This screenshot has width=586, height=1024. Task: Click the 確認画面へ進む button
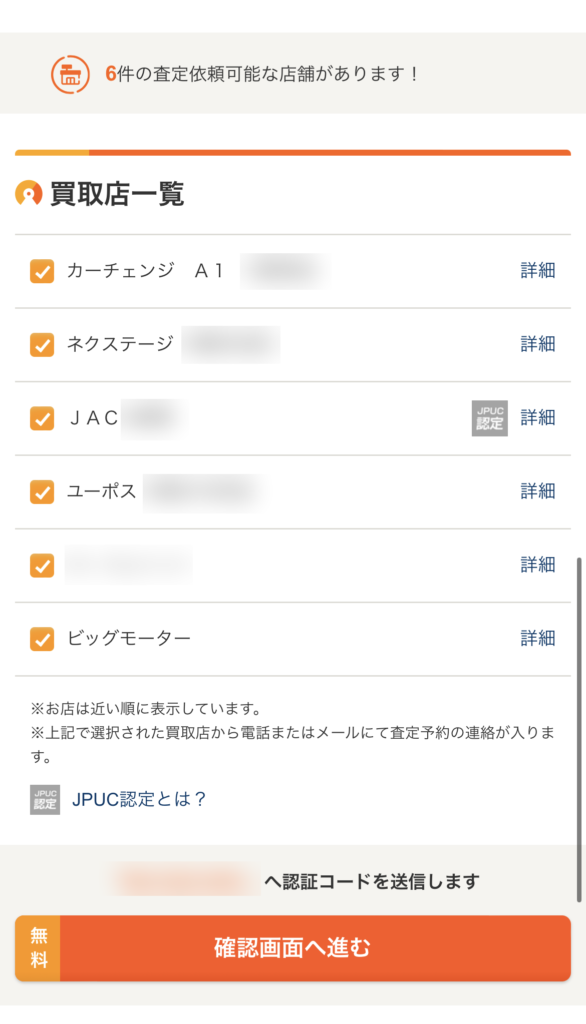[x=293, y=948]
